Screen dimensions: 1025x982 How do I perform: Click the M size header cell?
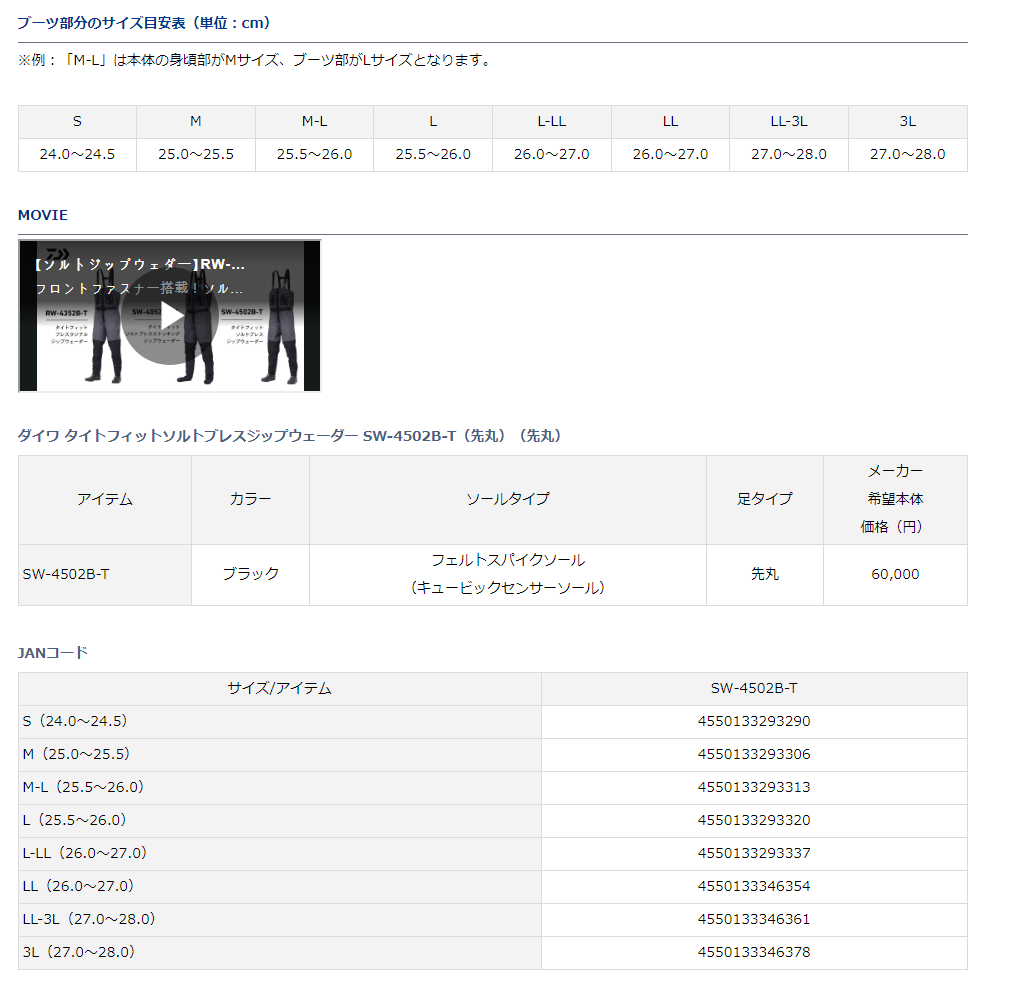195,122
